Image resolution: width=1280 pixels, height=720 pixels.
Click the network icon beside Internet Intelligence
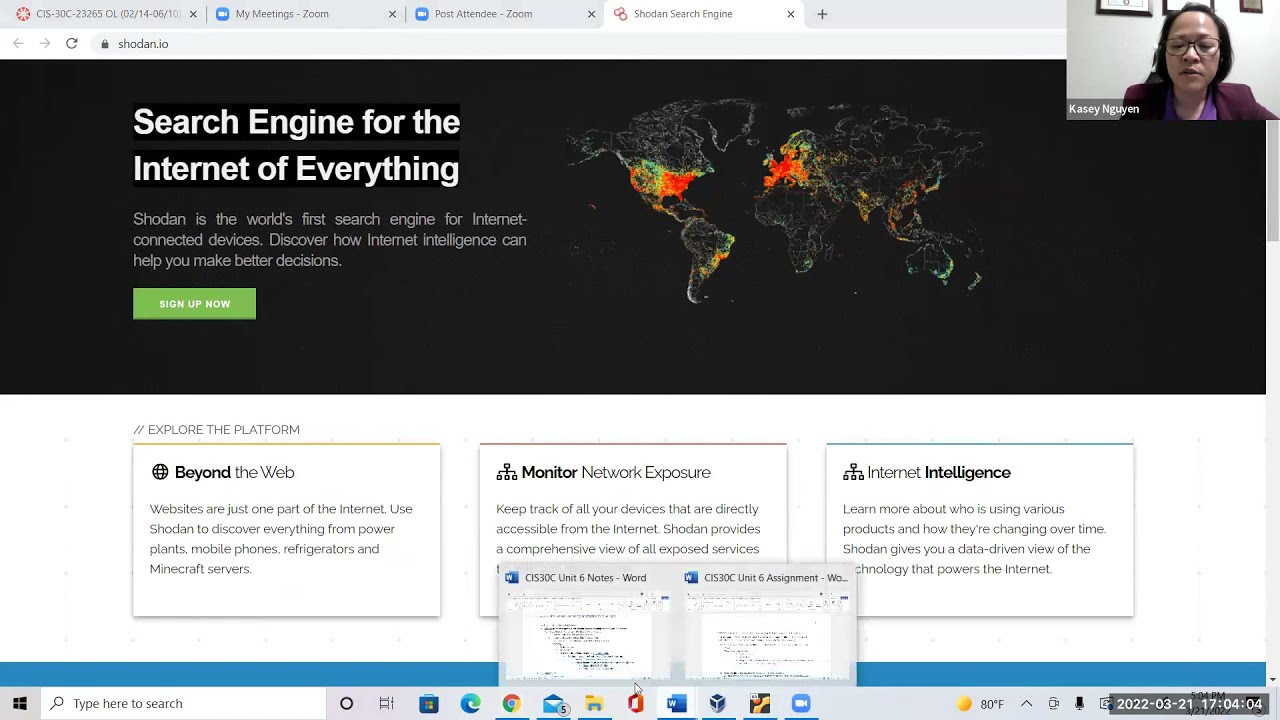pyautogui.click(x=853, y=472)
